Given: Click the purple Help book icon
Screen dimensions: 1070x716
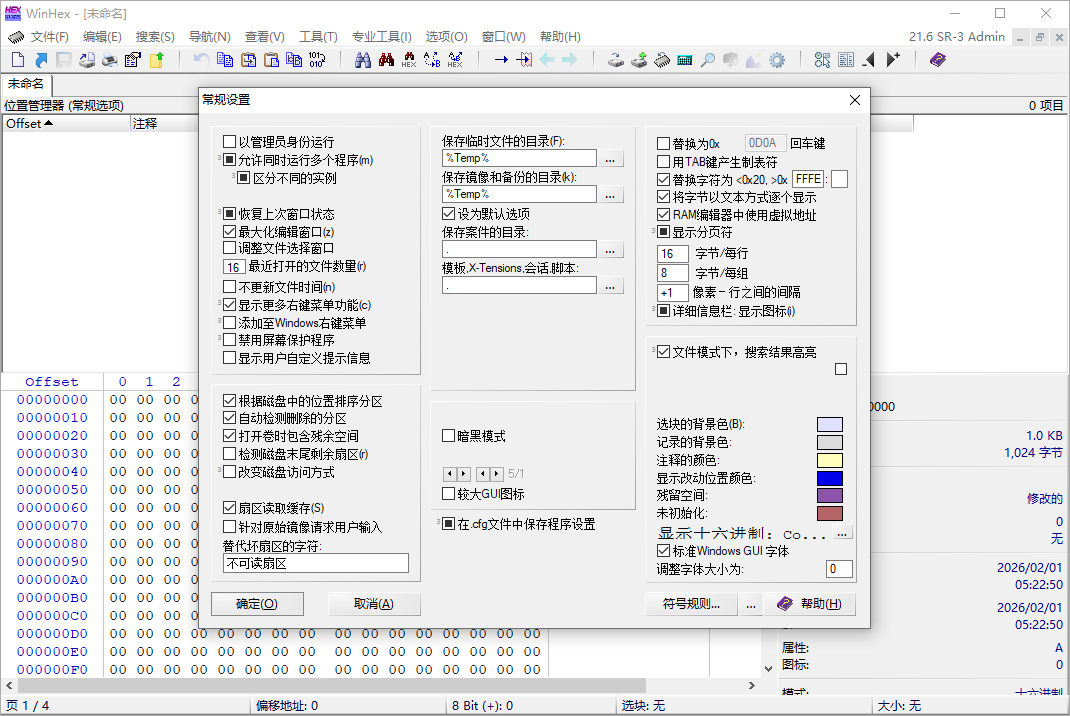Looking at the screenshot, I should [x=938, y=60].
